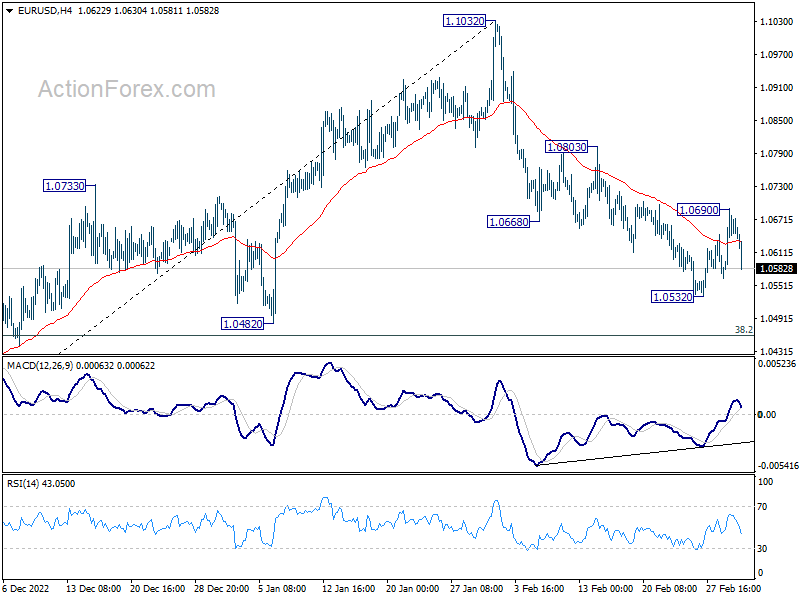Click the 5 Jan 08:00 time label
800x600 pixels.
[x=282, y=589]
